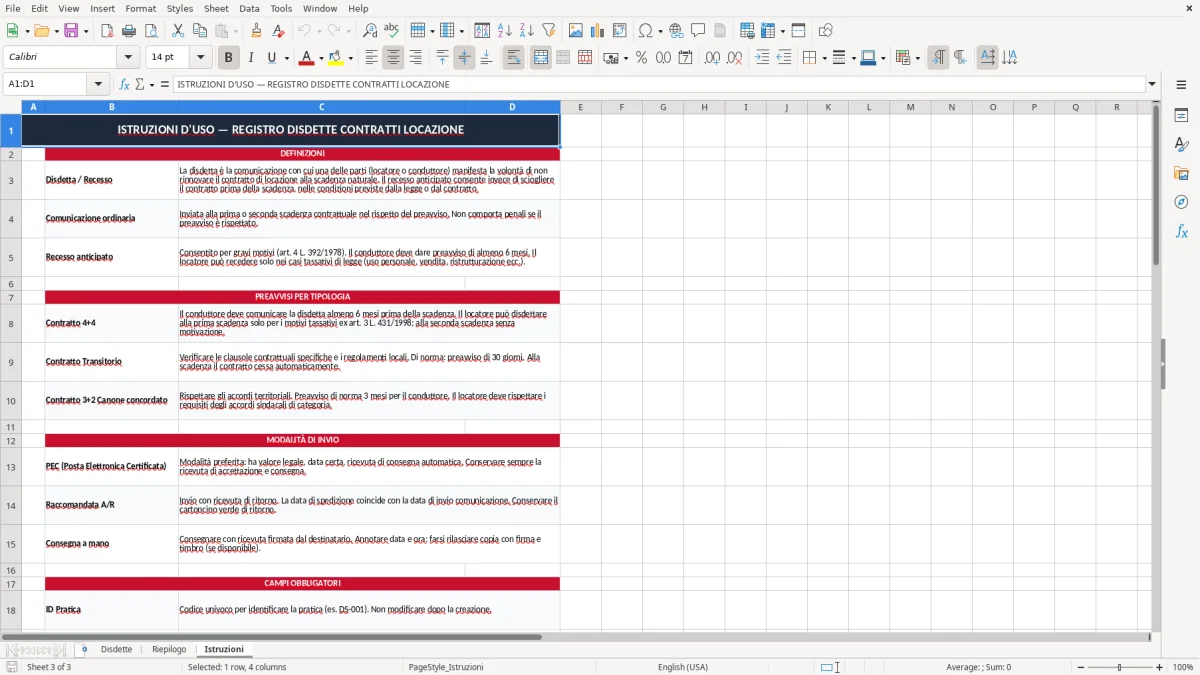Select column E header
Image resolution: width=1200 pixels, height=675 pixels.
[x=580, y=107]
